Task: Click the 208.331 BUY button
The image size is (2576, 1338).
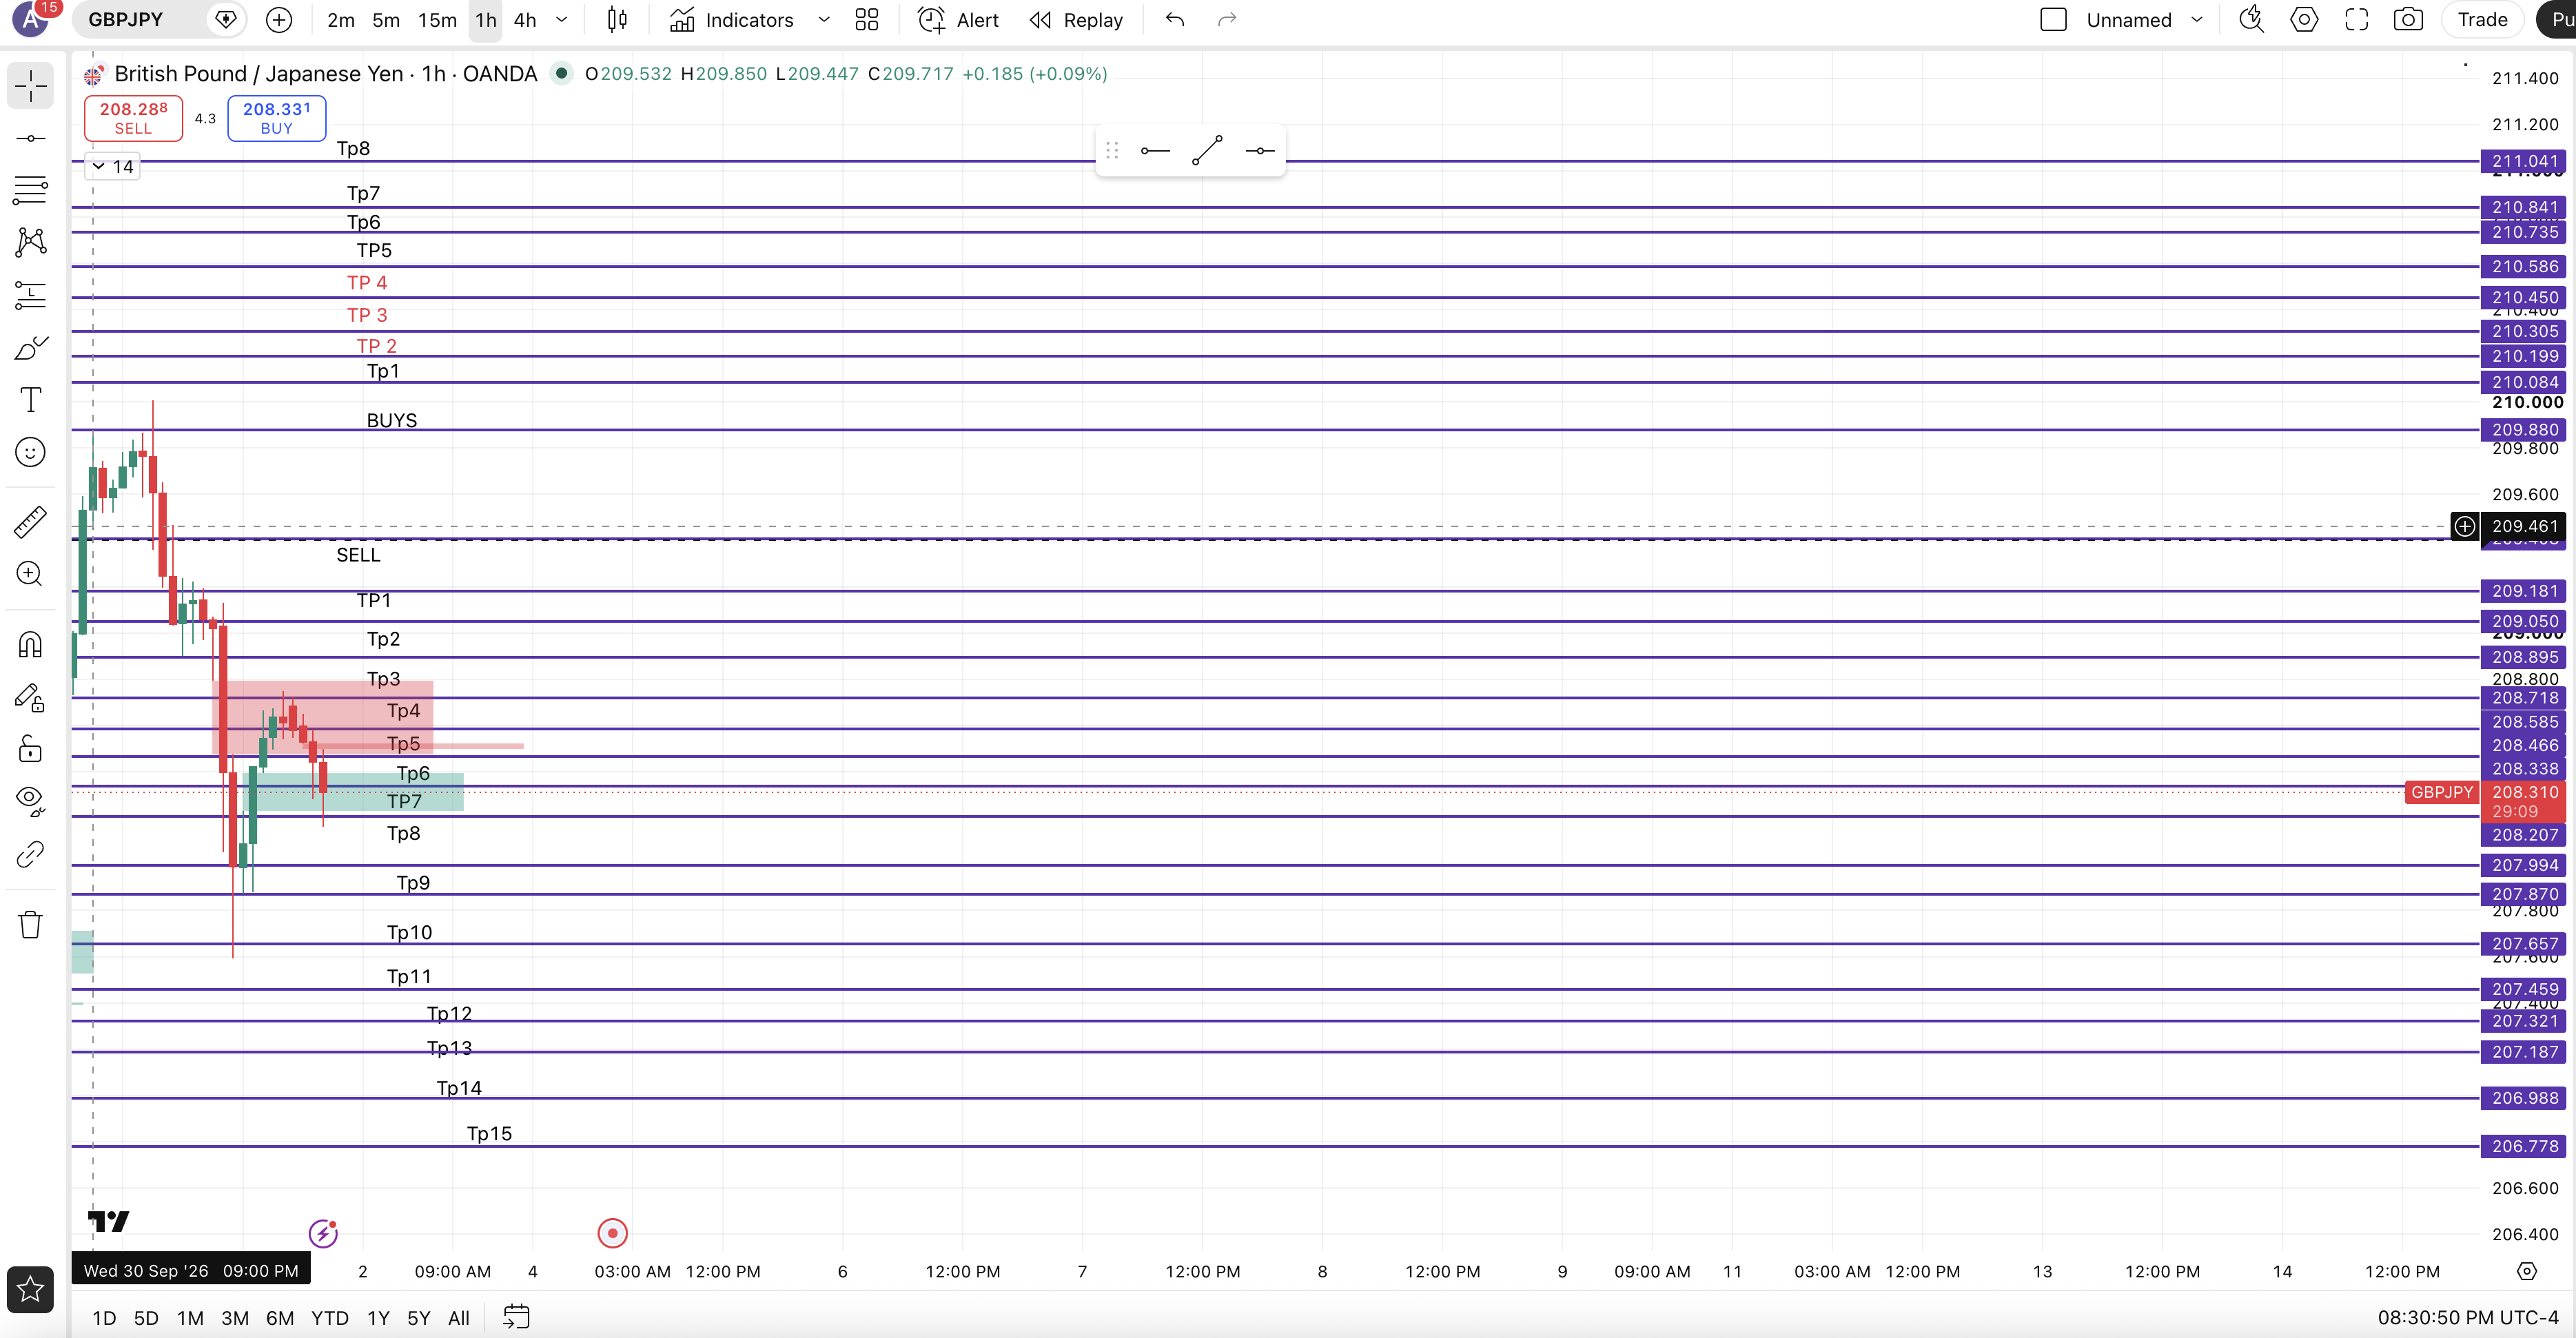Action: [x=277, y=118]
